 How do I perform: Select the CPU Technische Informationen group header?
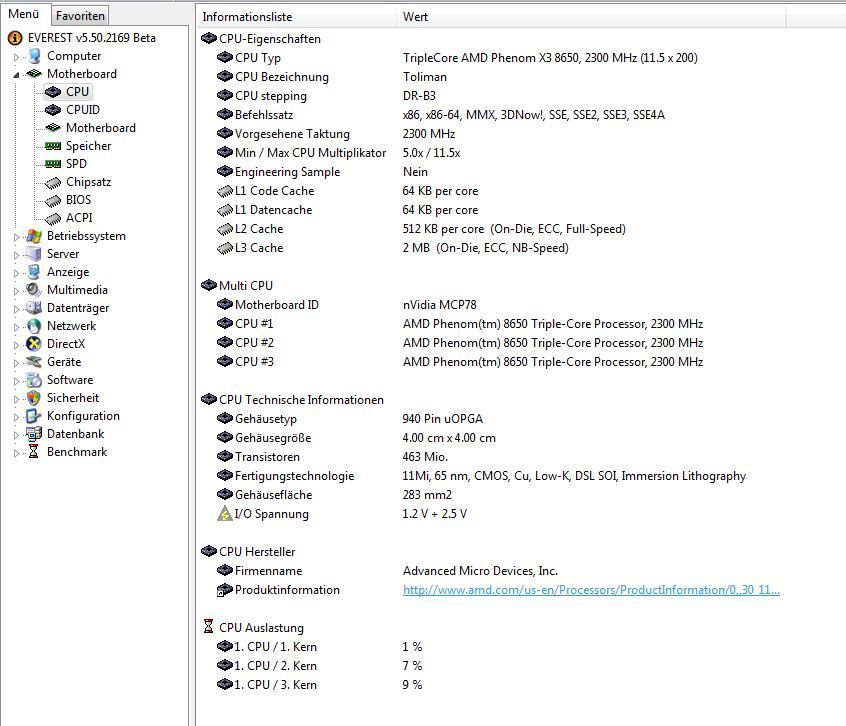301,400
